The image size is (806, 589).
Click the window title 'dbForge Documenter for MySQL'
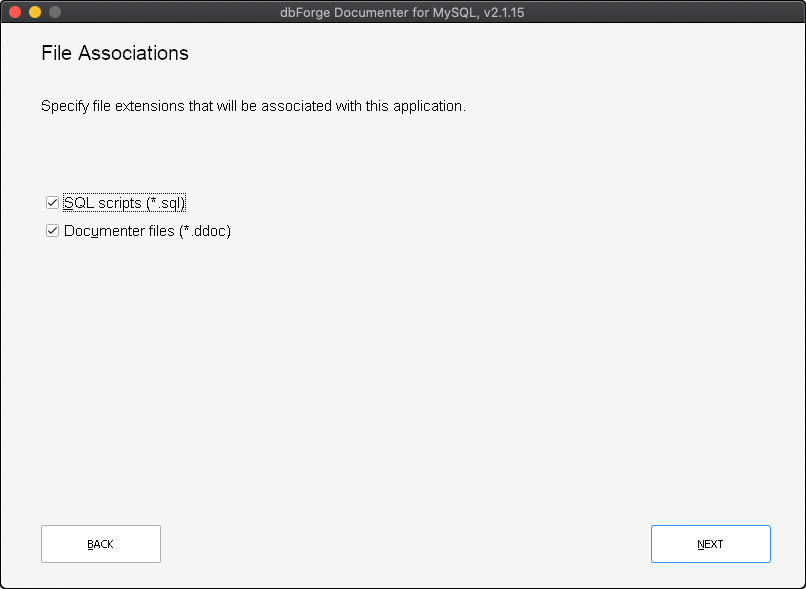pyautogui.click(x=402, y=12)
